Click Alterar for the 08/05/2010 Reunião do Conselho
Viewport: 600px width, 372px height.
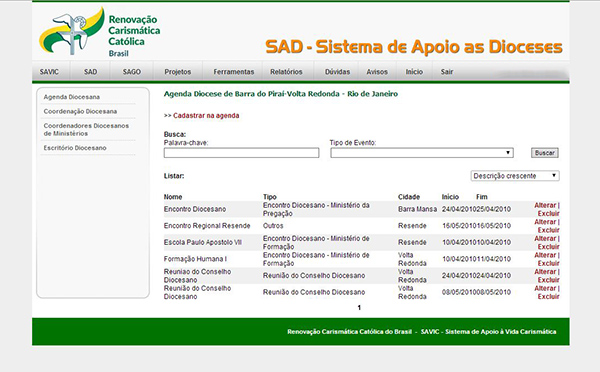pos(545,288)
